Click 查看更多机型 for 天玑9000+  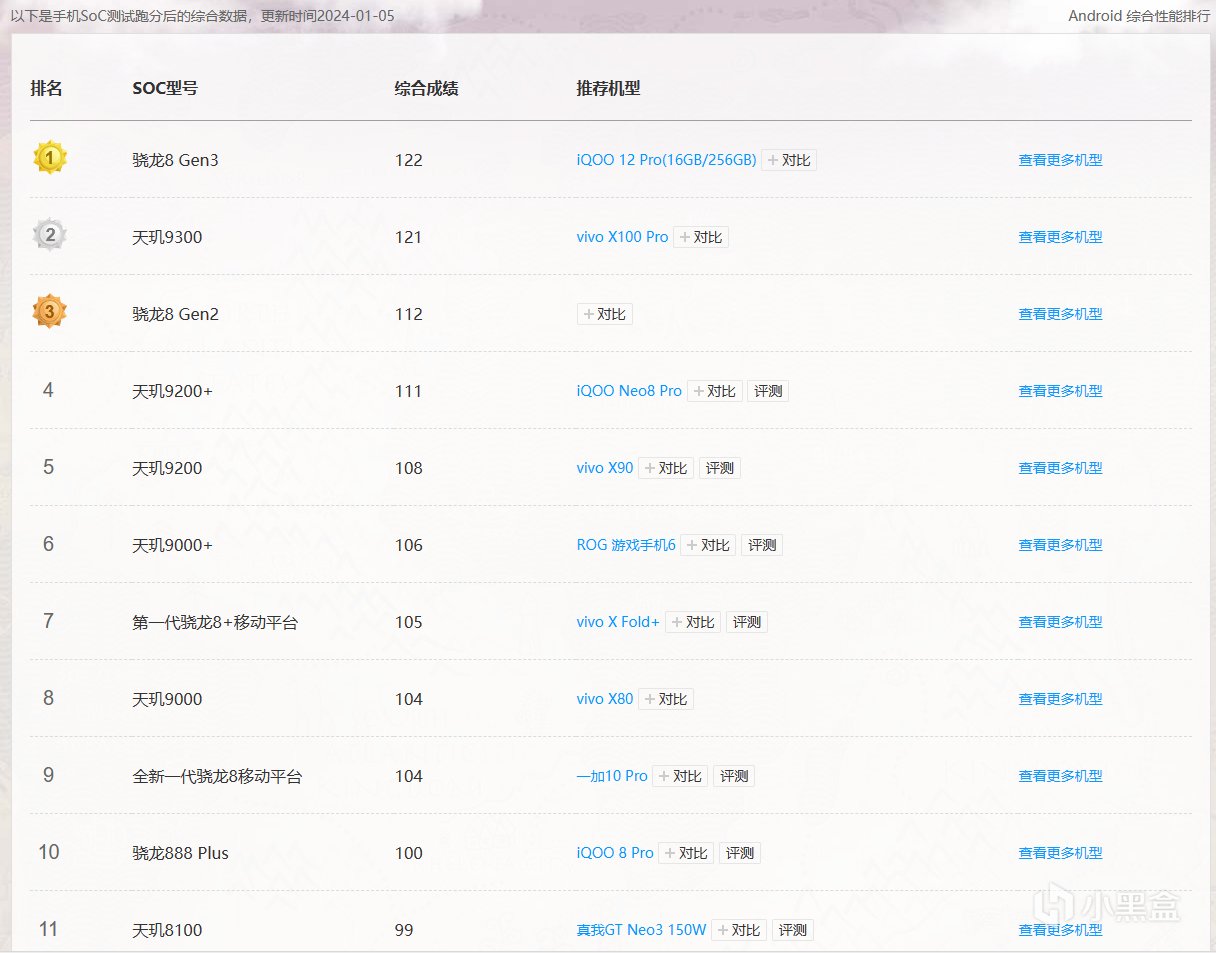coord(1060,545)
